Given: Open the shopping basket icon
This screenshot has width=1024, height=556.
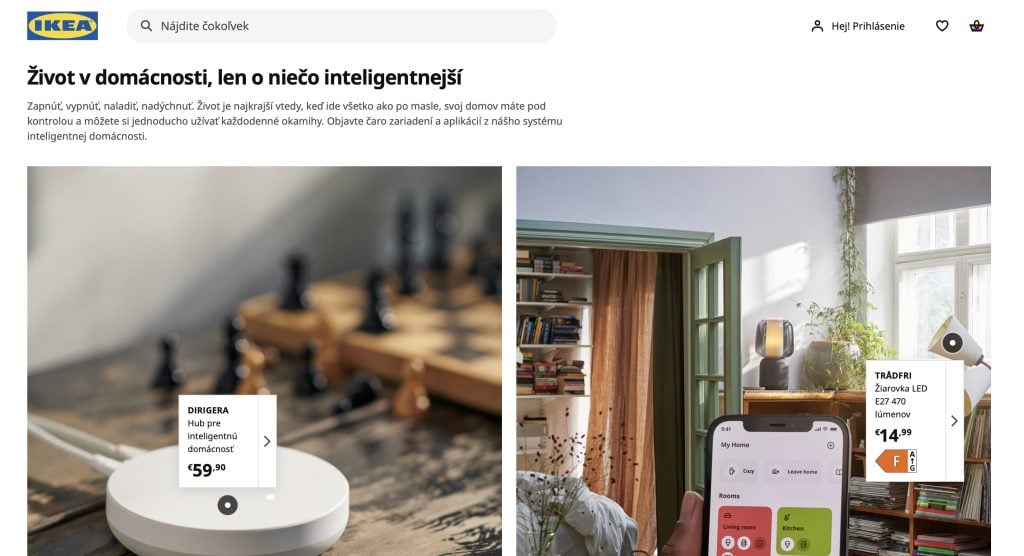Looking at the screenshot, I should click(976, 26).
